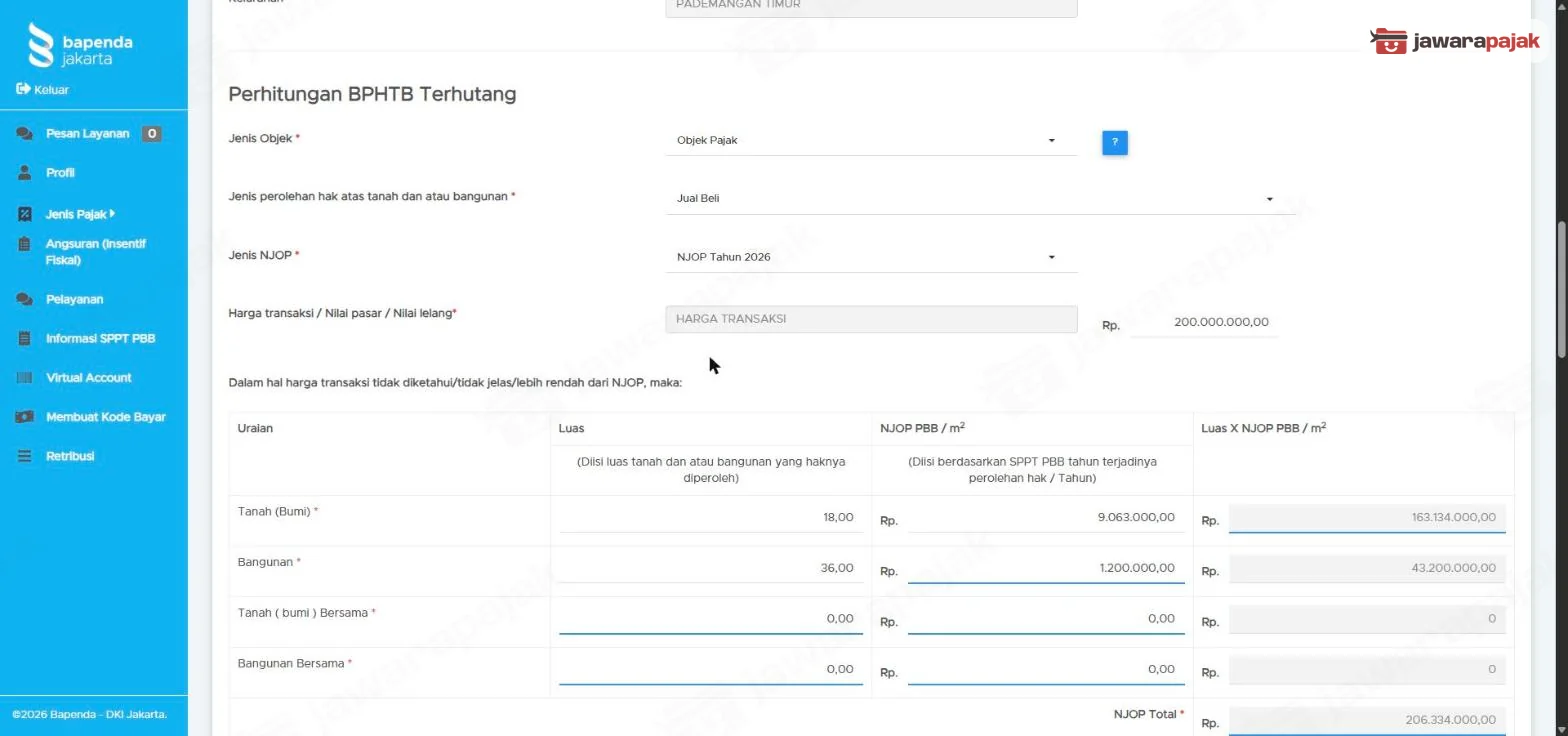This screenshot has width=1568, height=736.
Task: Open Angsuran (Insentif Fiskal) menu item
Action: click(96, 252)
